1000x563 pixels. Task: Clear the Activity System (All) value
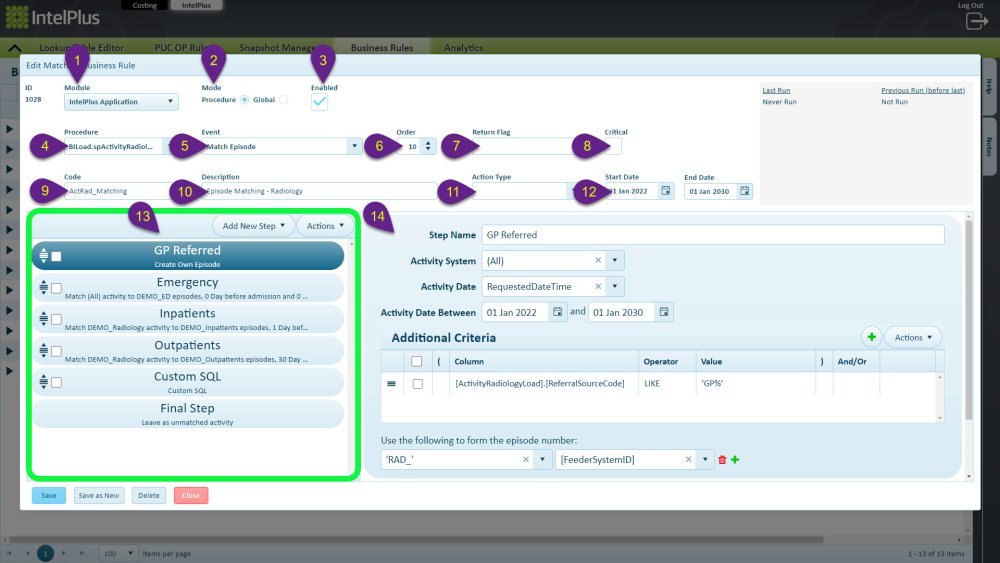pos(598,260)
